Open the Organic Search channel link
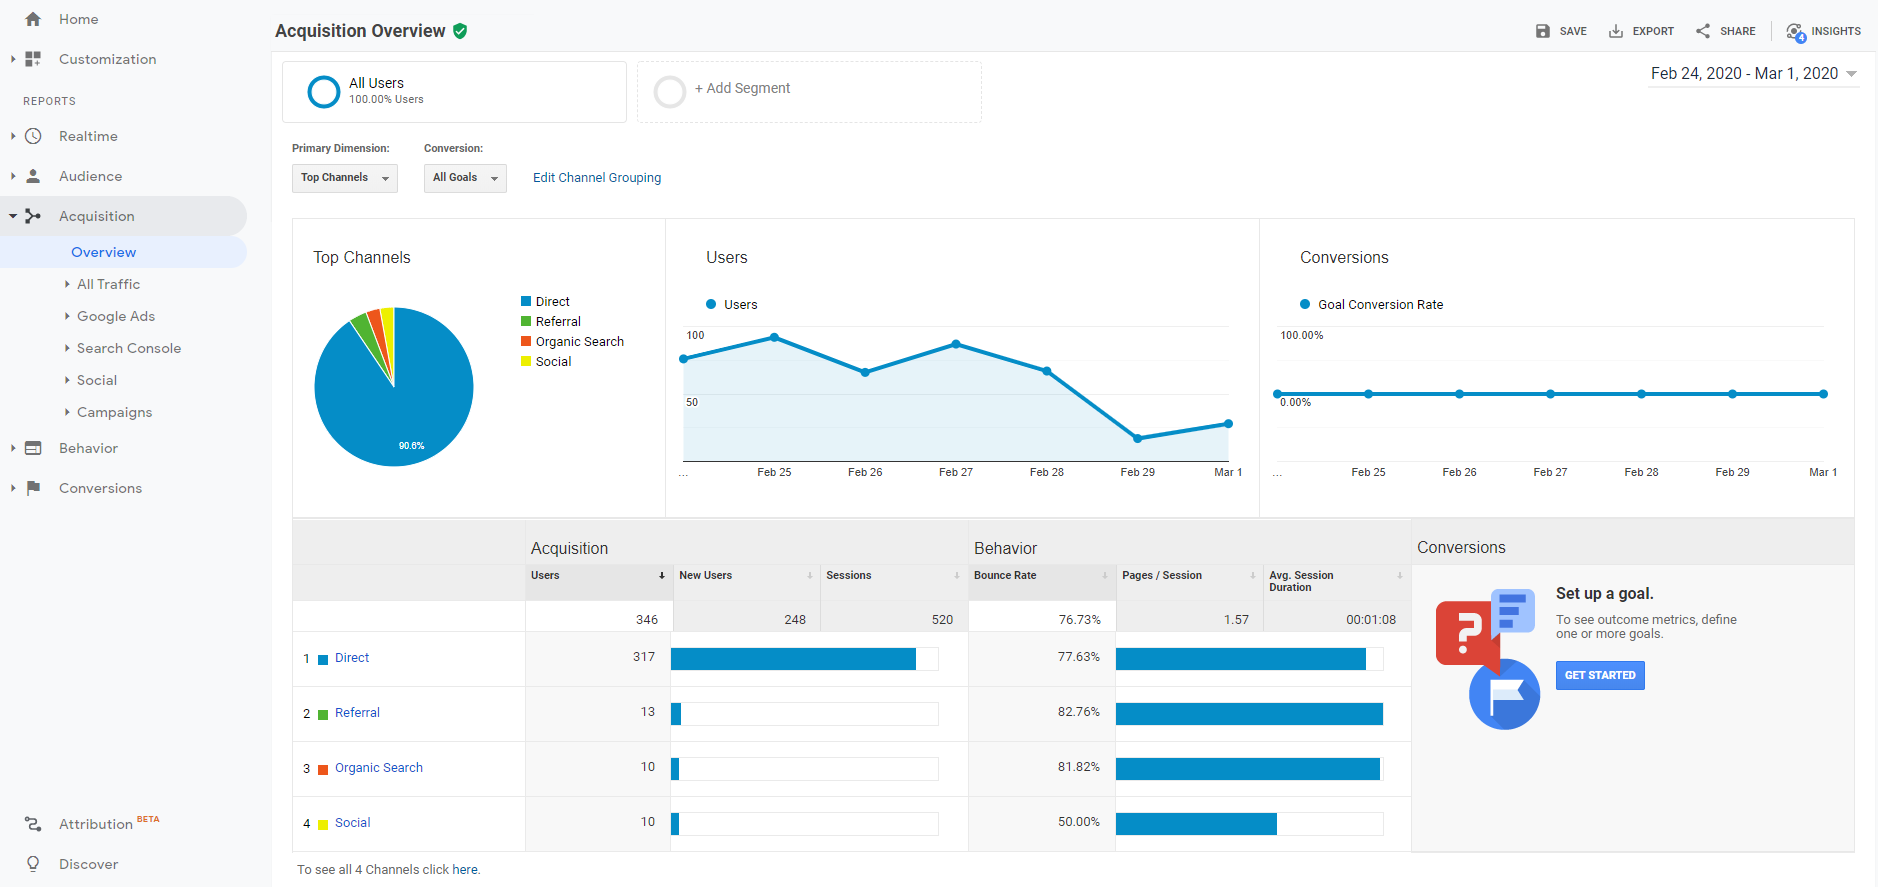Image resolution: width=1878 pixels, height=887 pixels. click(379, 768)
